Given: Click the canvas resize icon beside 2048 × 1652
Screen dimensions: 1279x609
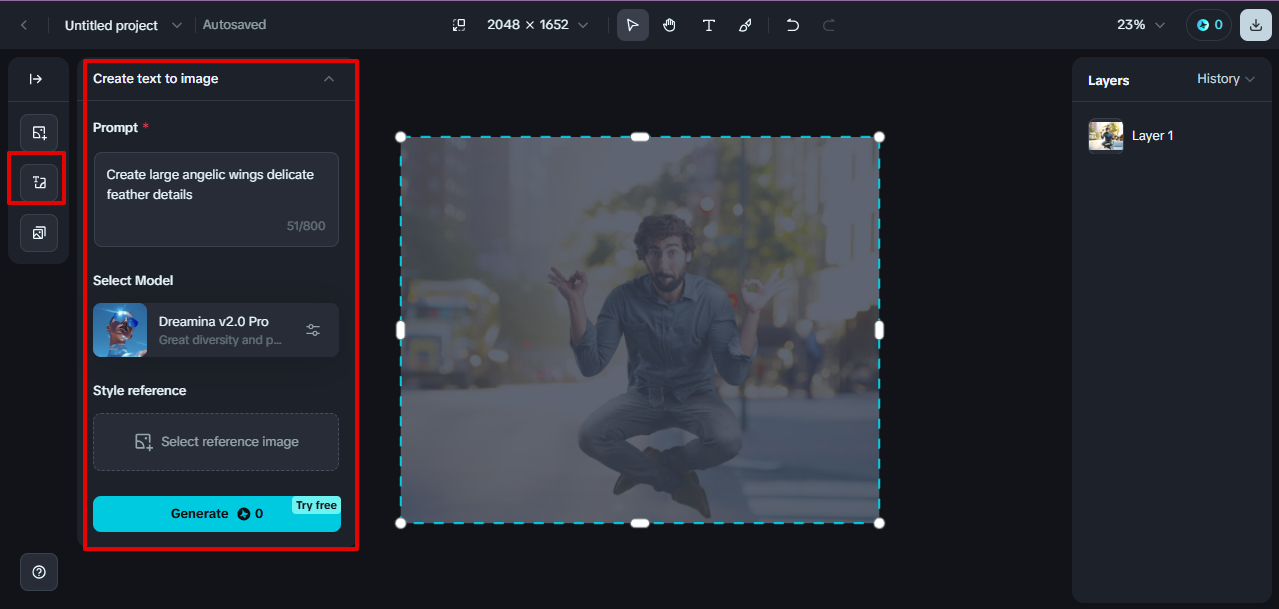Looking at the screenshot, I should (x=459, y=25).
